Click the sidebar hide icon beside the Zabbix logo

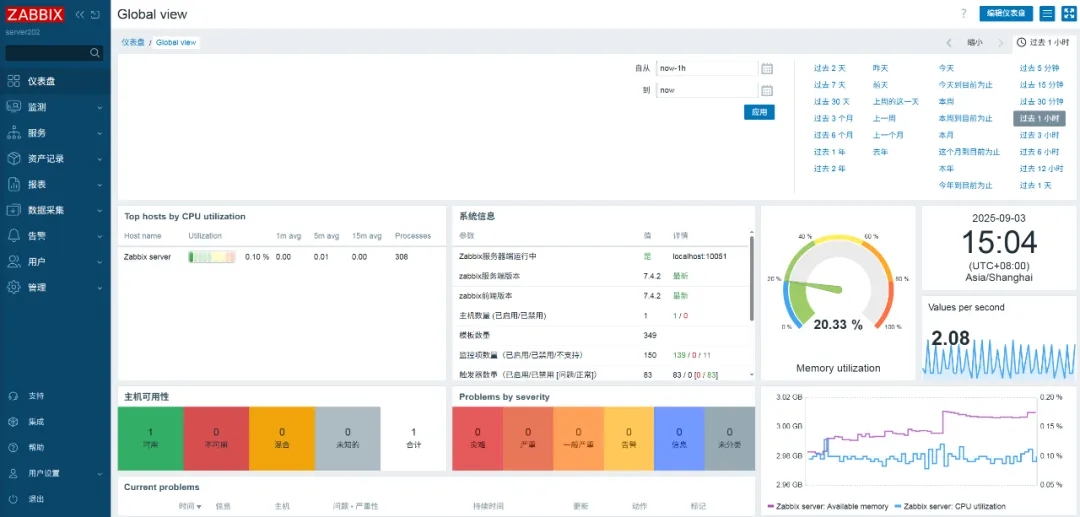pyautogui.click(x=95, y=15)
